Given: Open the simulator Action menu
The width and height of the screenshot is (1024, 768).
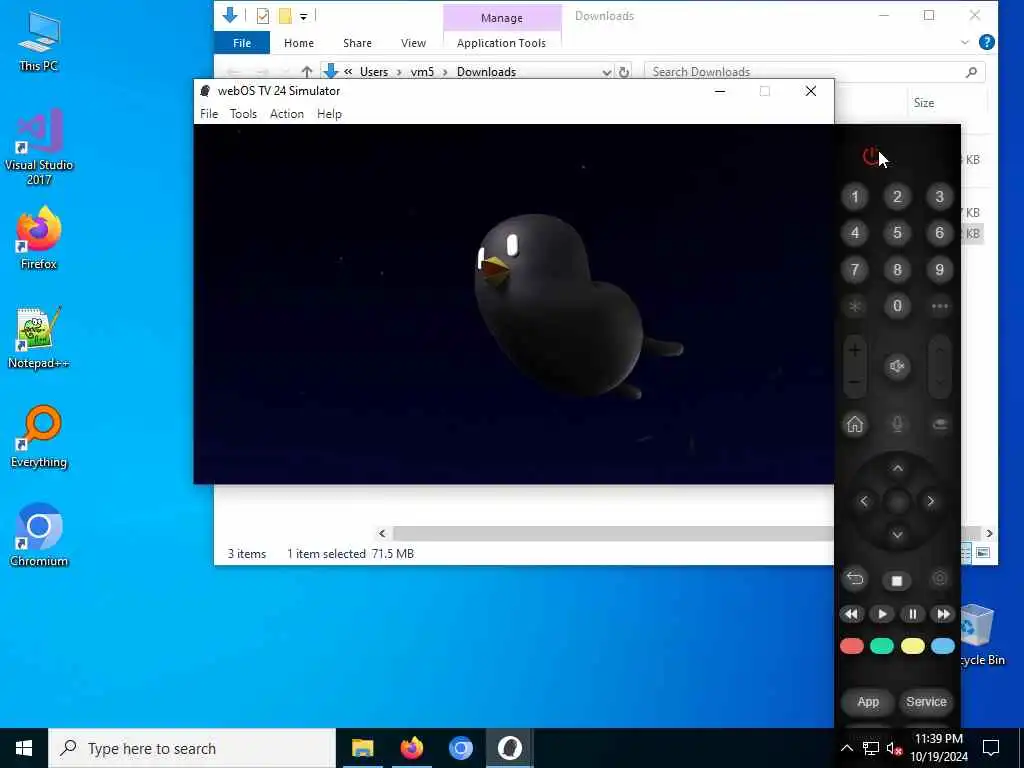Looking at the screenshot, I should (287, 114).
